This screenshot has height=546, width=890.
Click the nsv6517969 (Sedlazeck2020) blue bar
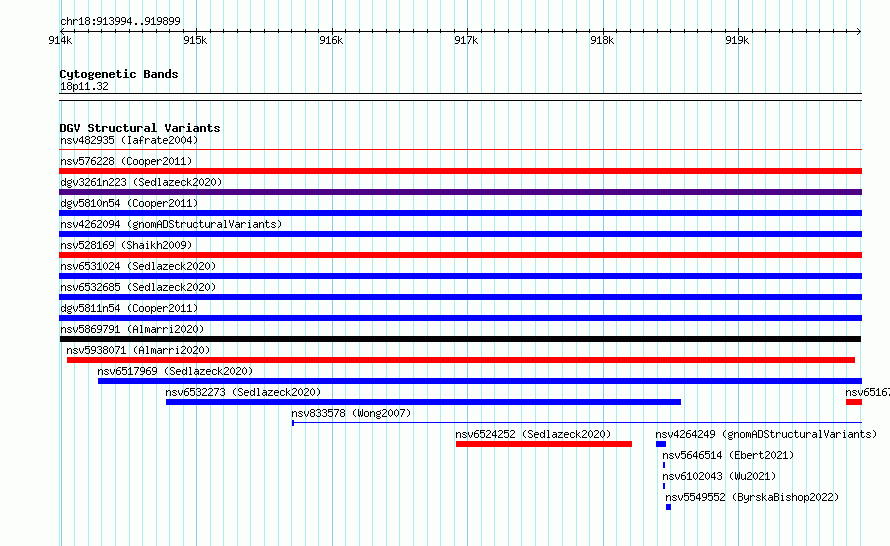[x=480, y=381]
